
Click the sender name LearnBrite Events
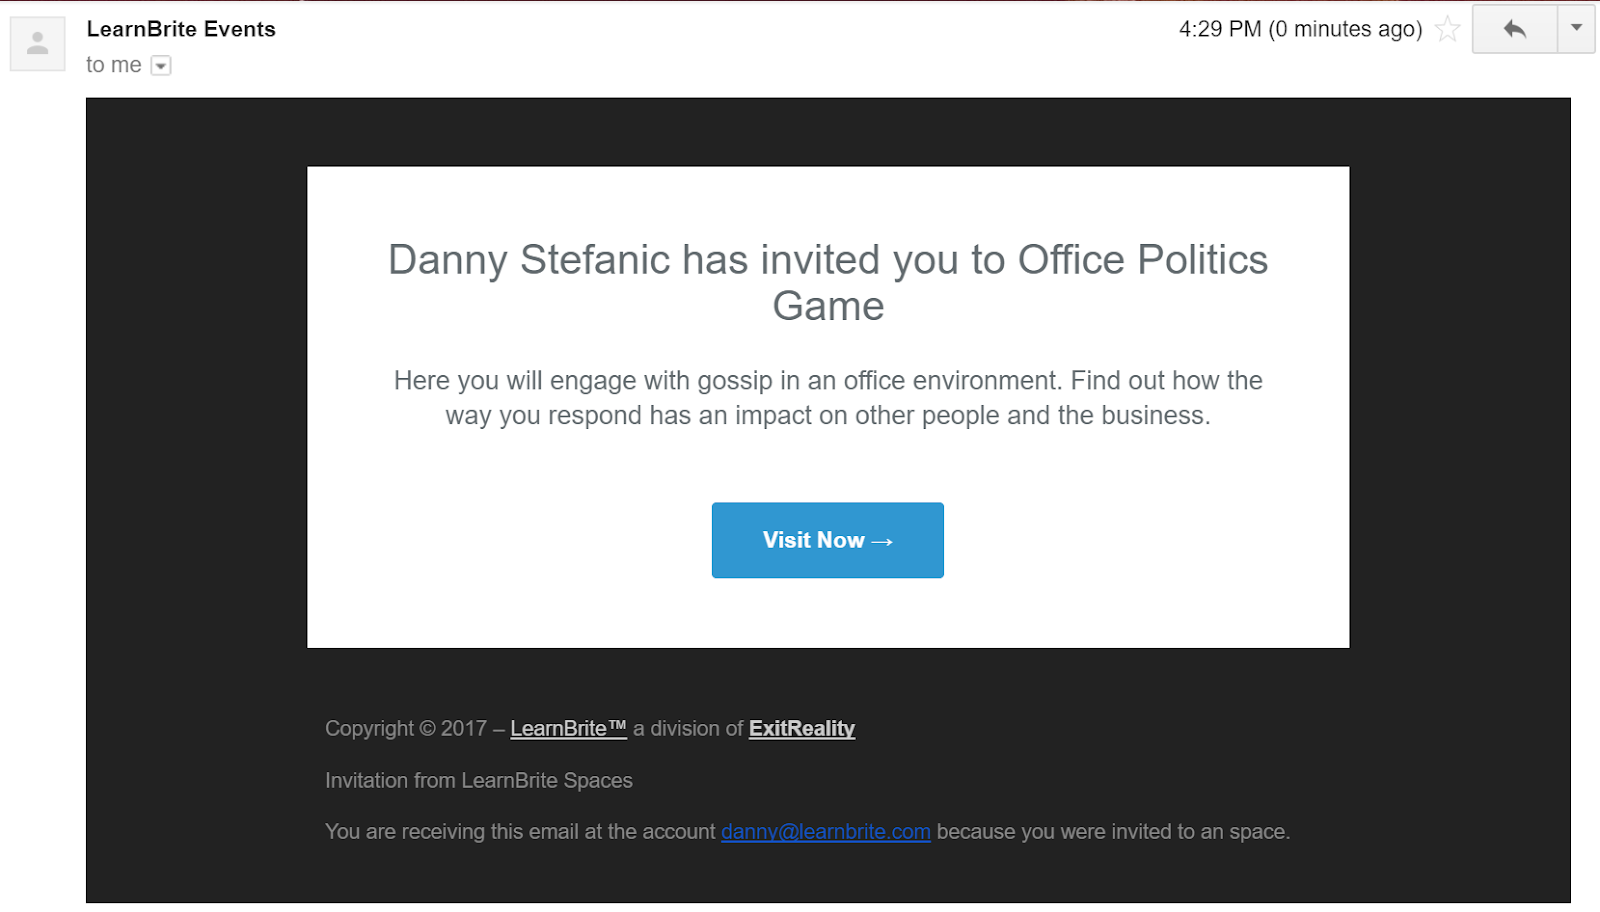(x=181, y=29)
